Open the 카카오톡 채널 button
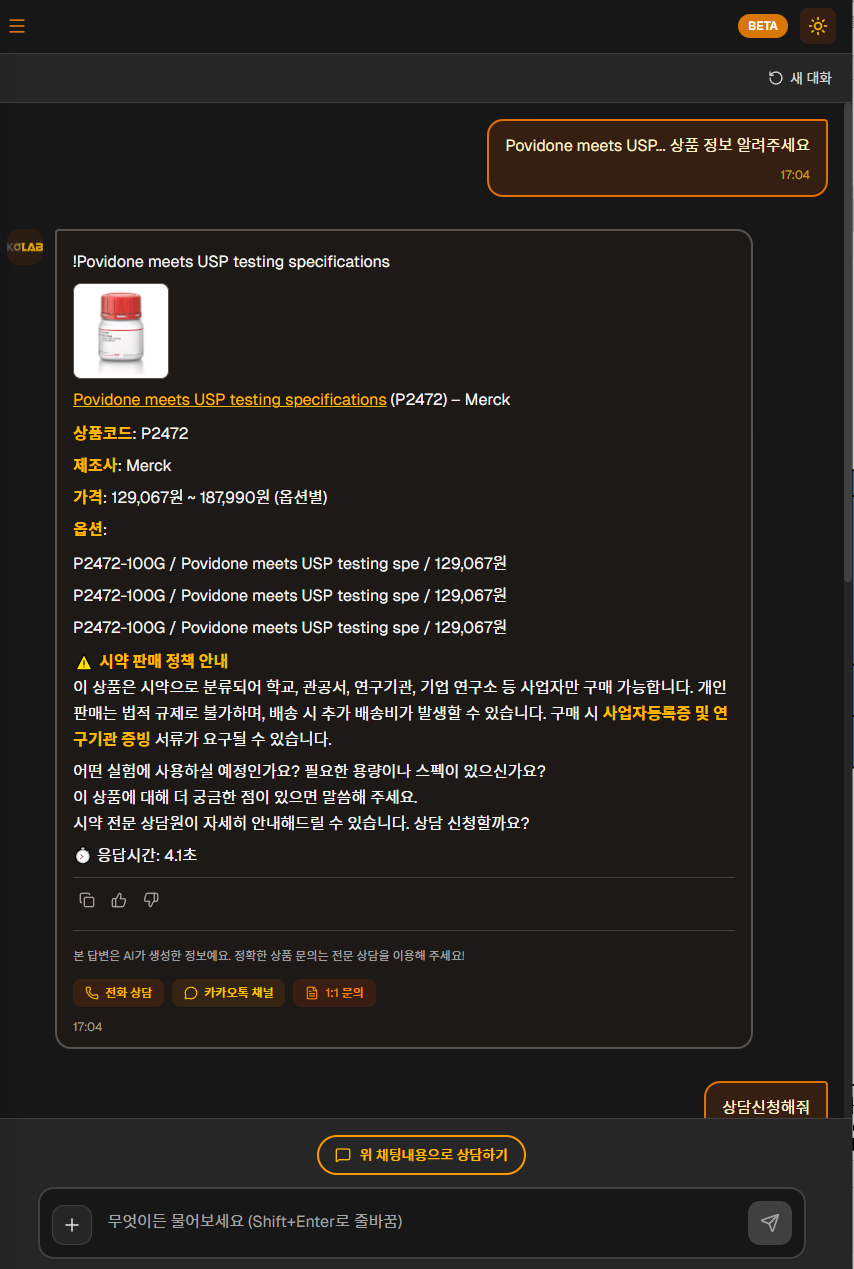This screenshot has height=1269, width=854. (x=228, y=993)
